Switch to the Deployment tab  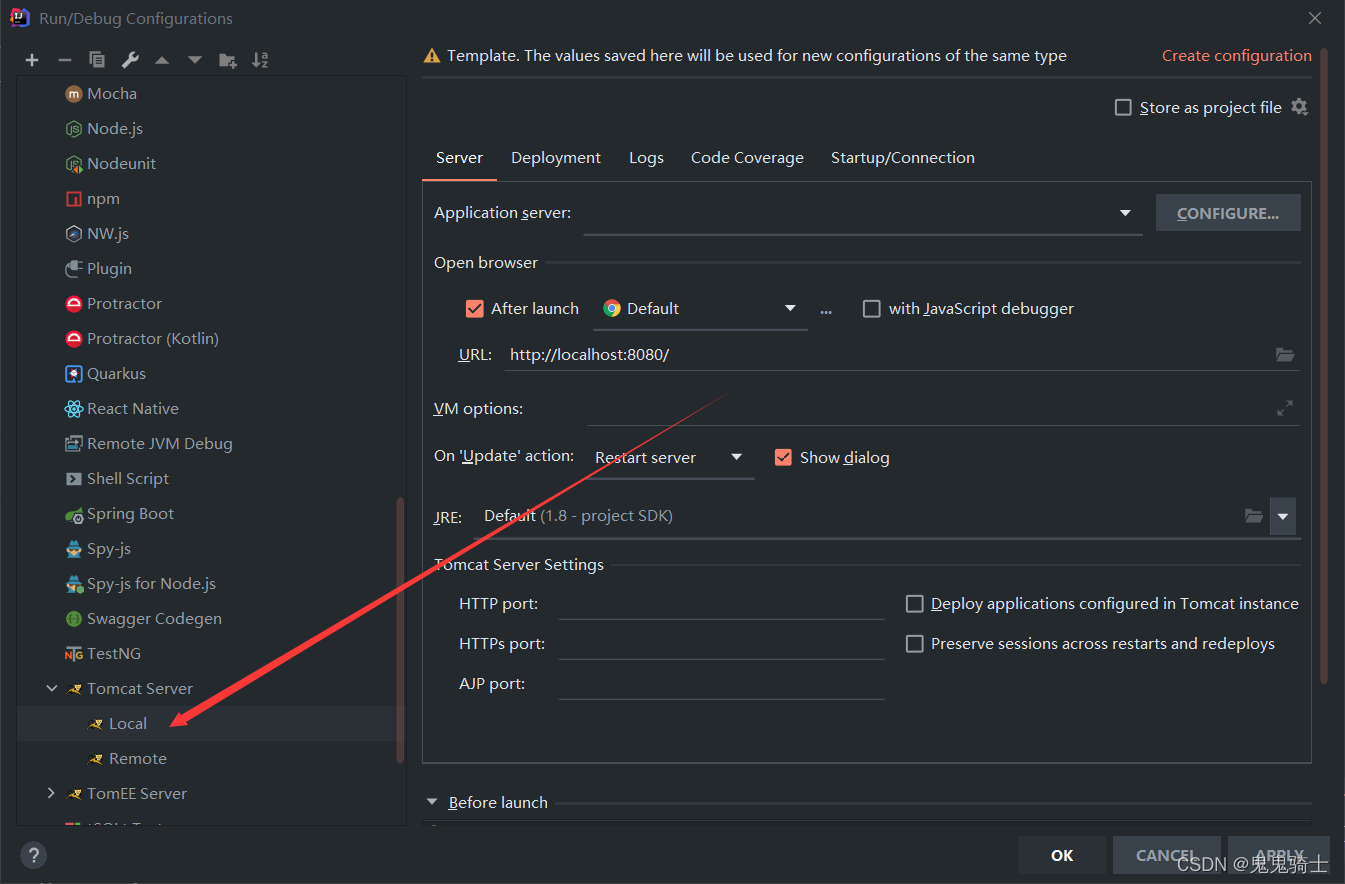556,158
